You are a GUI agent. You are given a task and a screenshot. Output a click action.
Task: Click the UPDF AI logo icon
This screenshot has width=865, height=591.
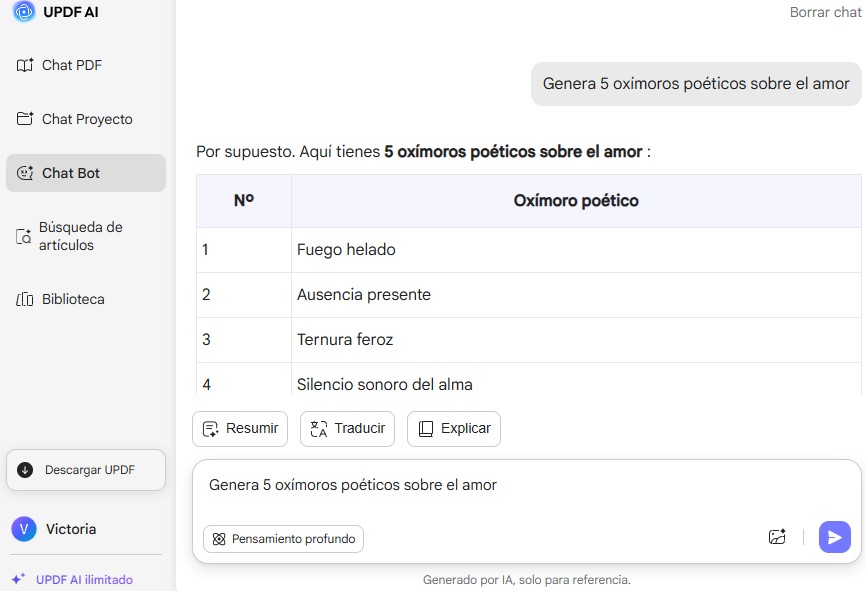24,12
